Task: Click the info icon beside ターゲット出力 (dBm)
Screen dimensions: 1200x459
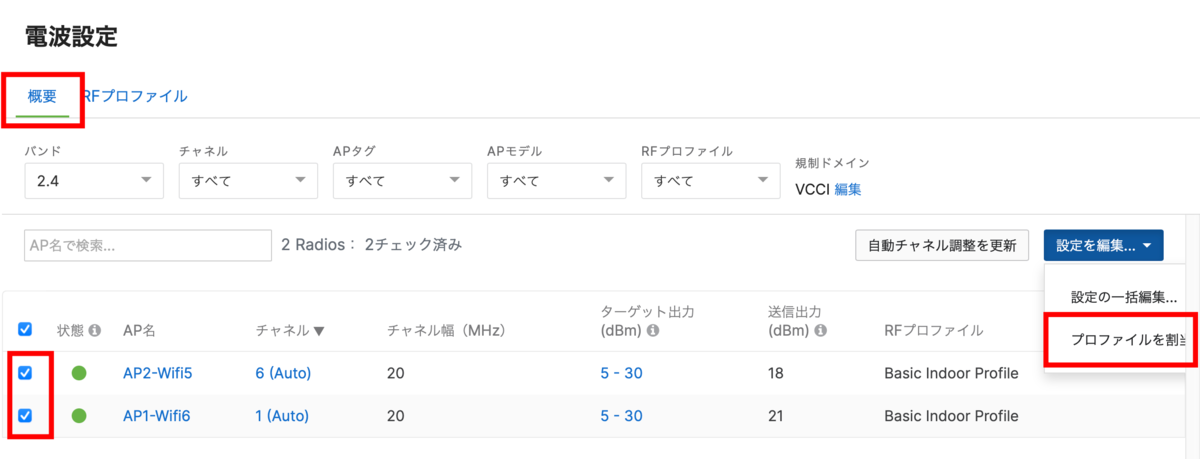Action: pyautogui.click(x=653, y=330)
